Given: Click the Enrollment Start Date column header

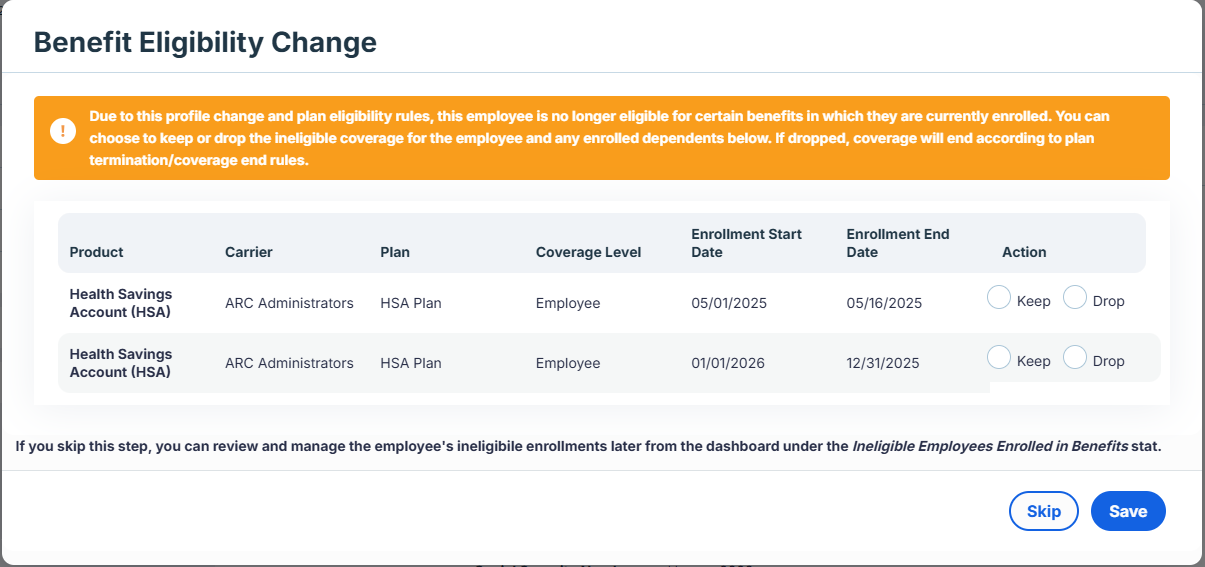Looking at the screenshot, I should pos(747,243).
